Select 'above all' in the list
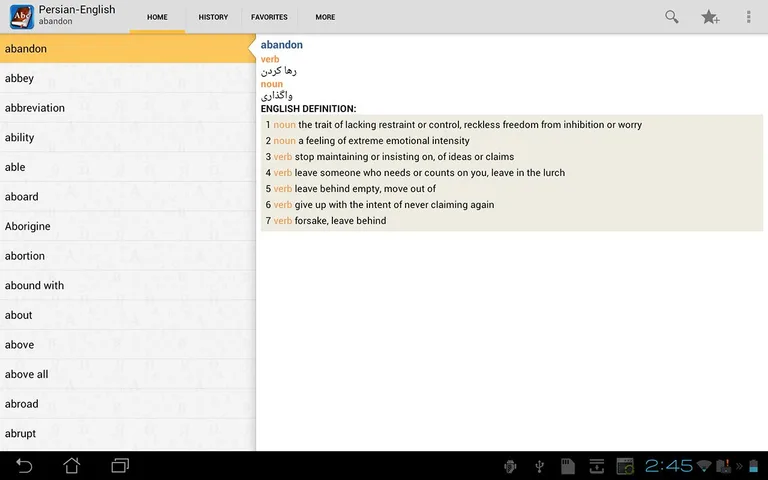Screen dimensions: 768x480 (x=128, y=374)
